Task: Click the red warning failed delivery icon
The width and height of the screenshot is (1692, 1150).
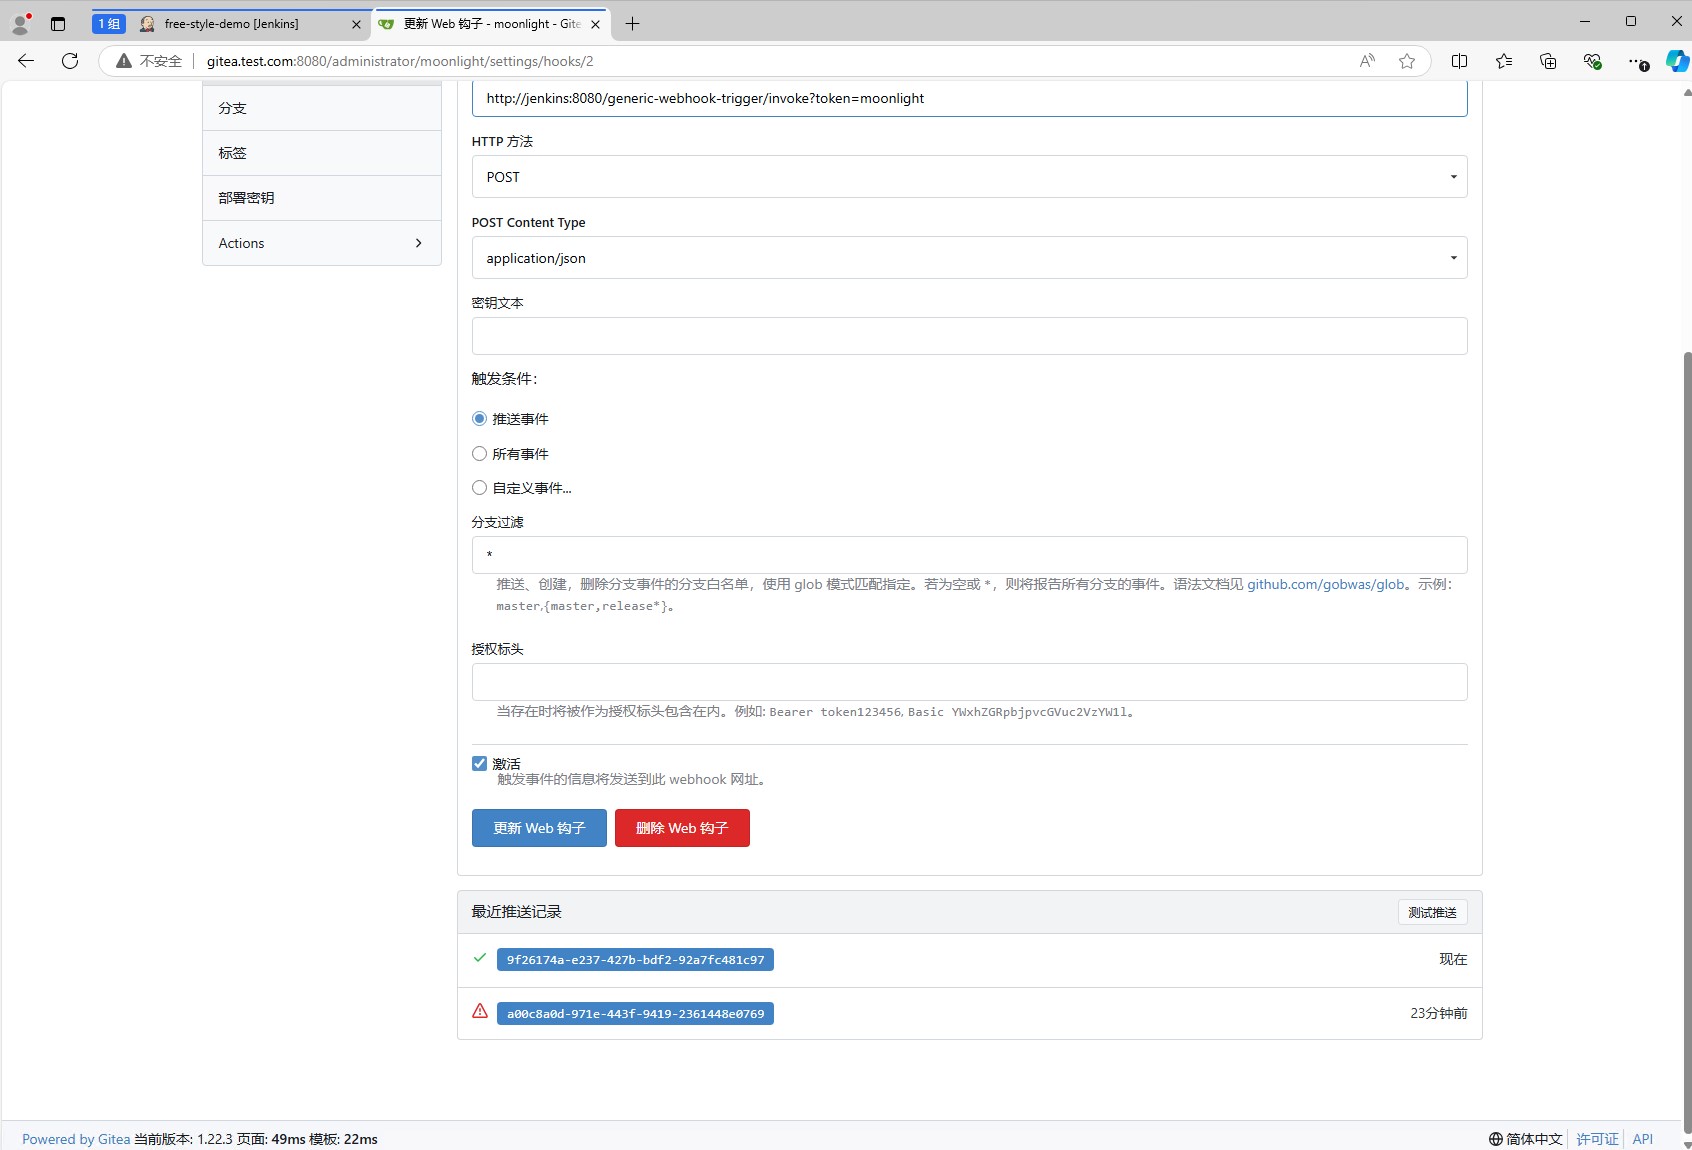Action: 480,1011
